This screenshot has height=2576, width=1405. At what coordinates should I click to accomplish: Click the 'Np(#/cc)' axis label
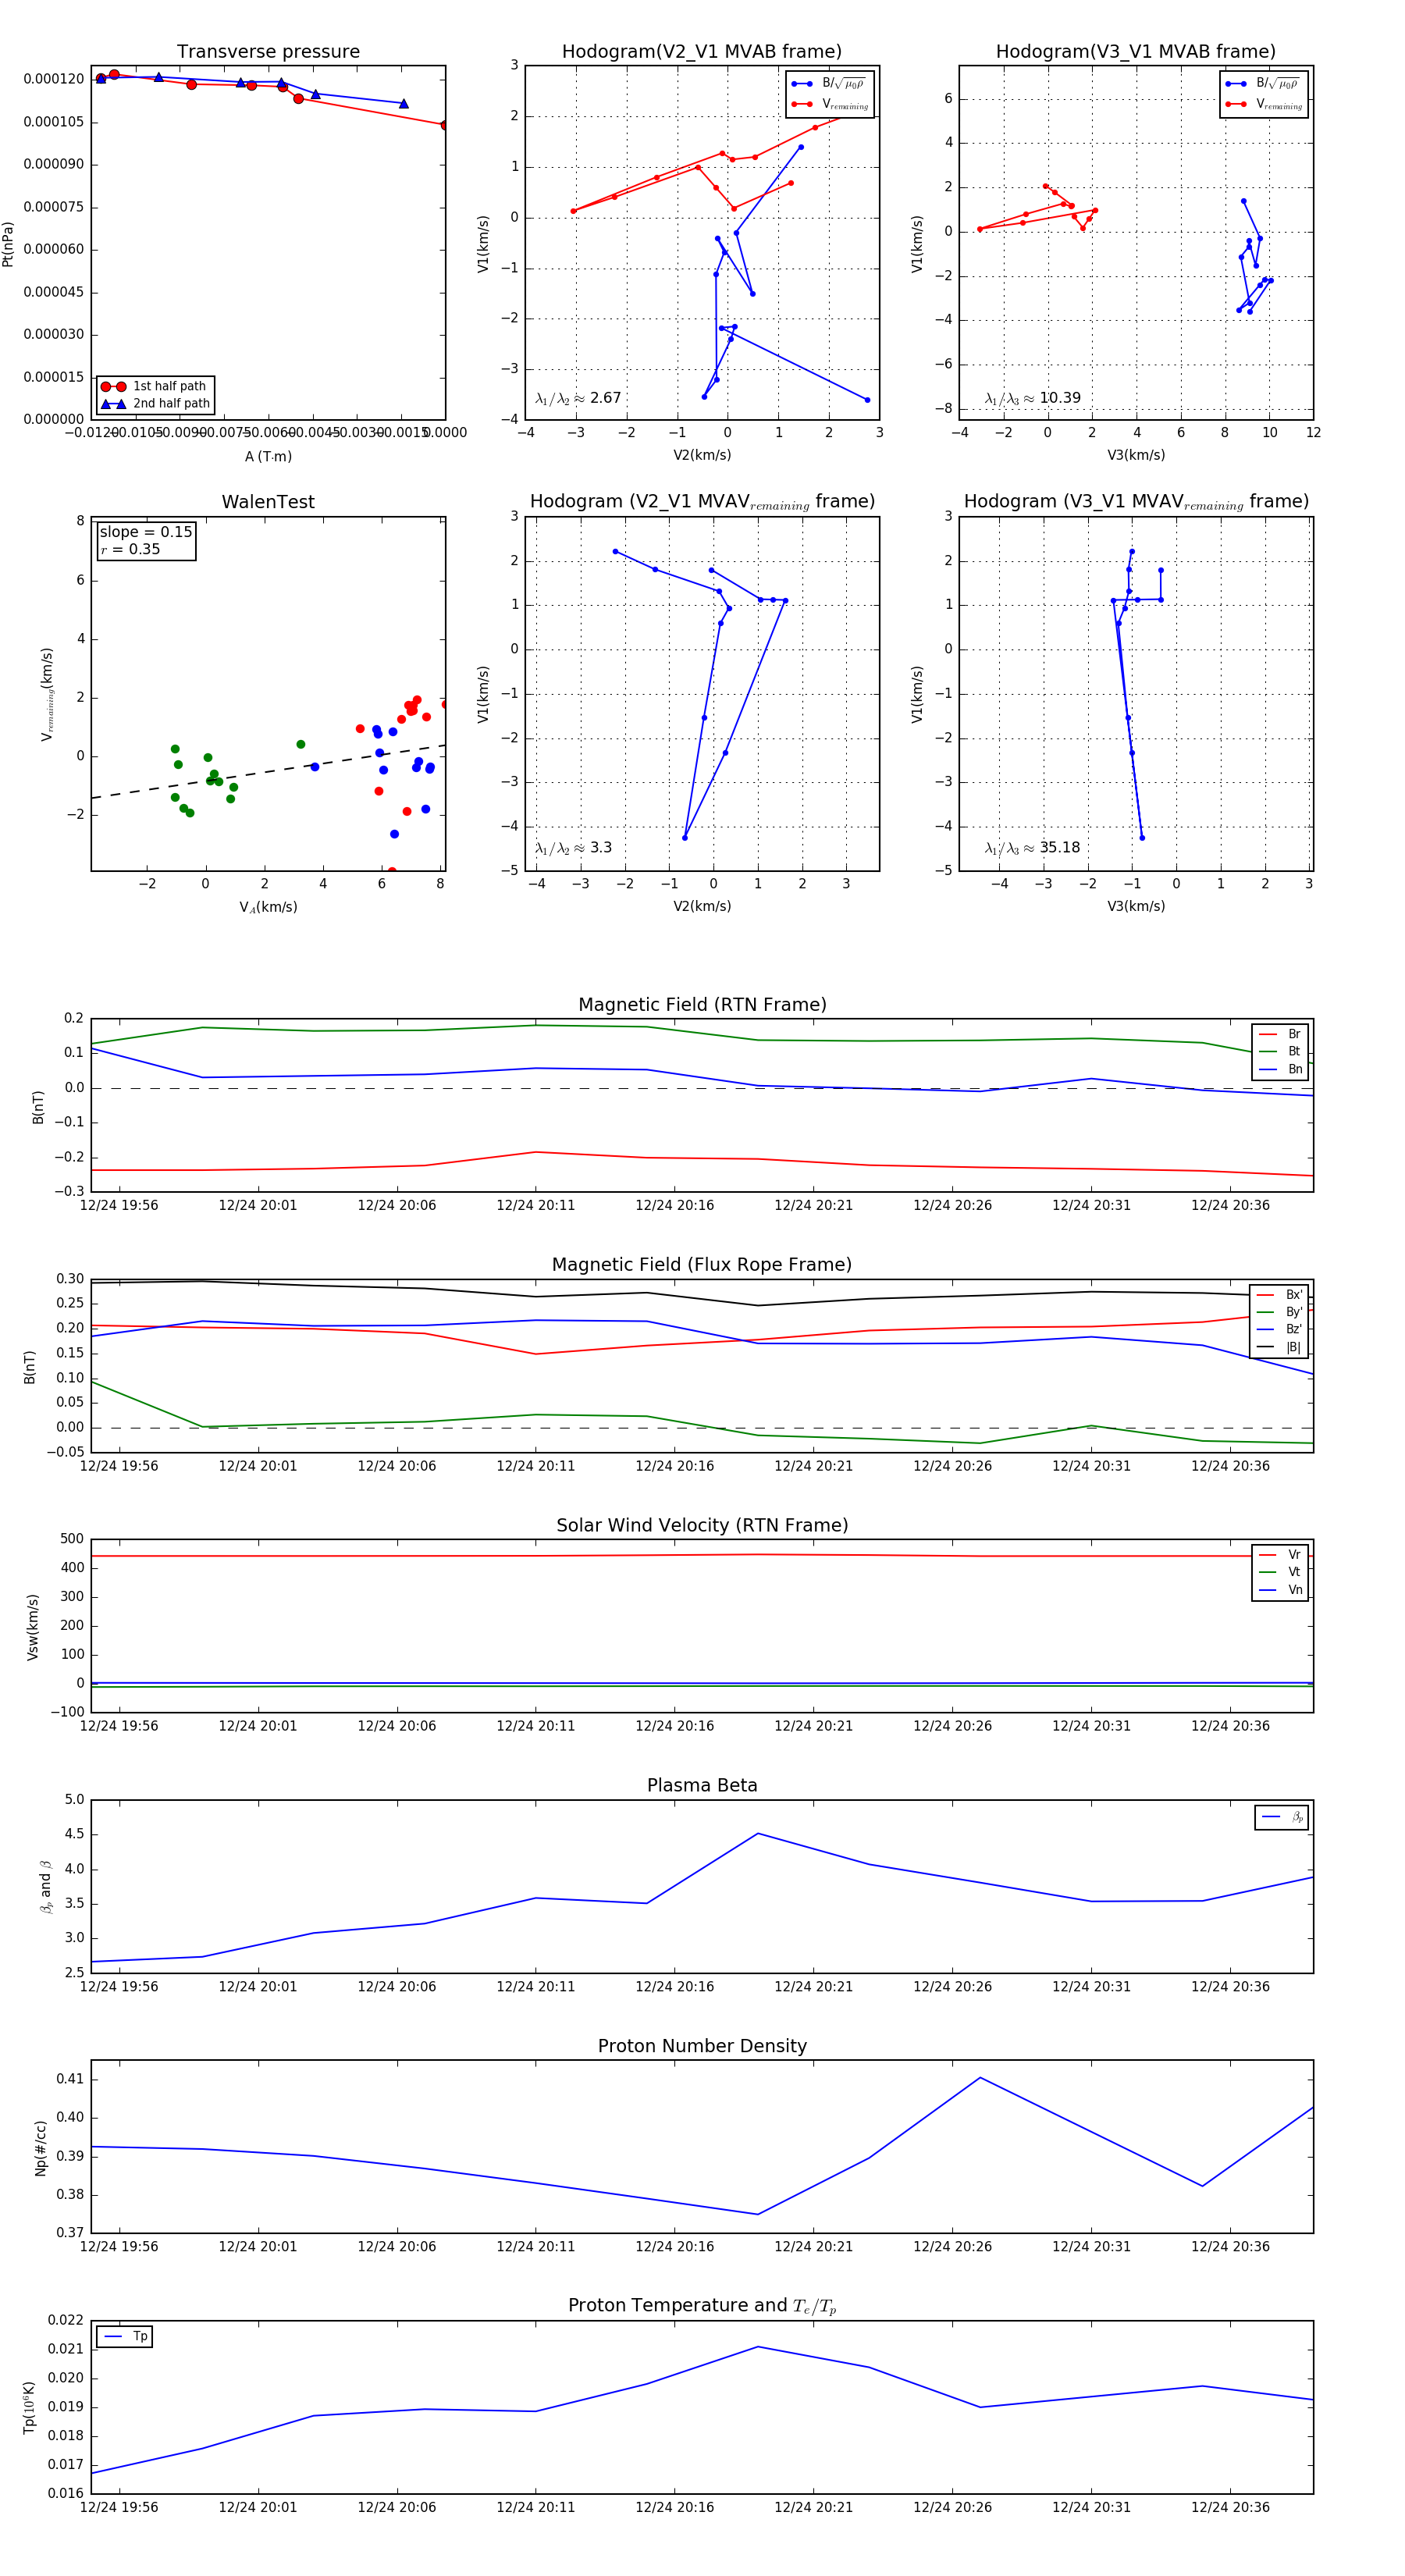[41, 2148]
